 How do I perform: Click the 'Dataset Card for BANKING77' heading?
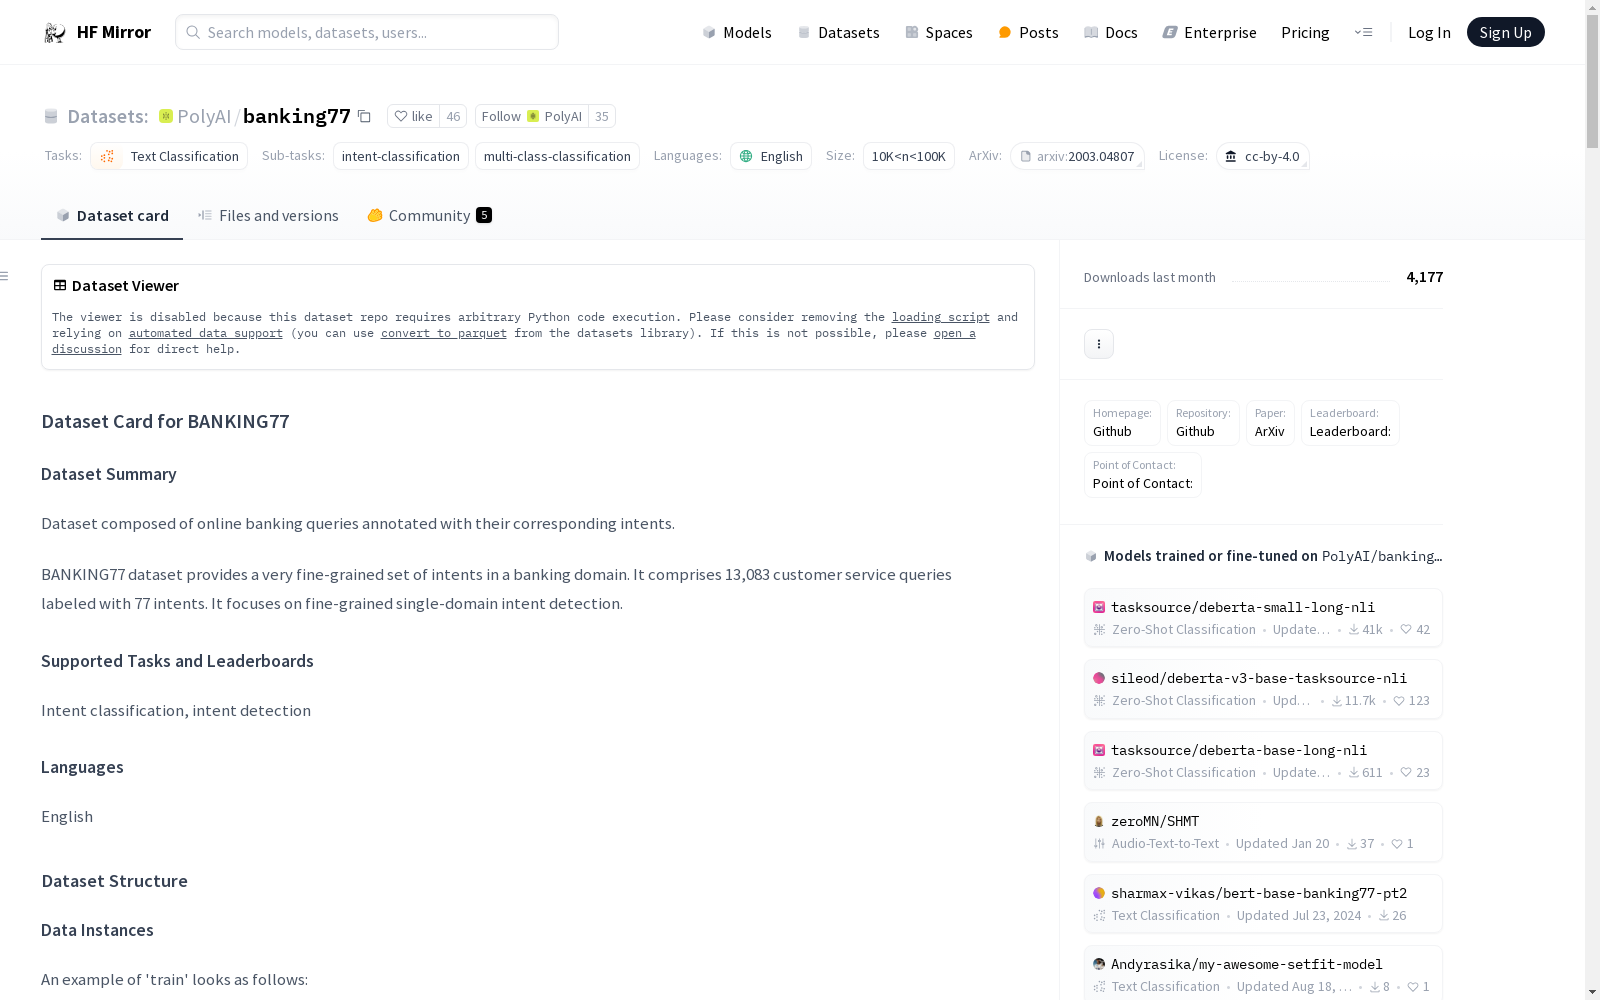(165, 421)
